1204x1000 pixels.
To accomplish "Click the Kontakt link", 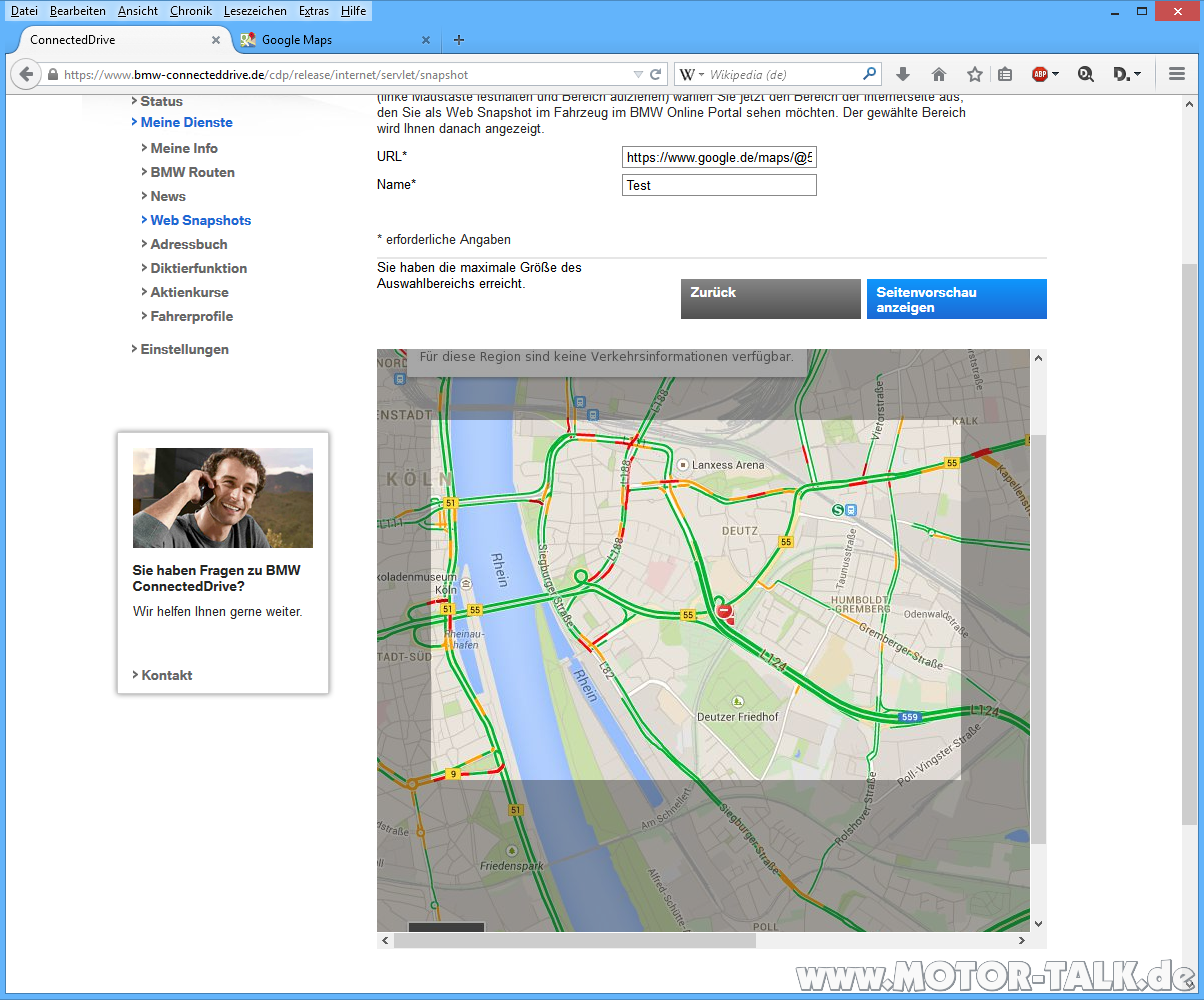I will pos(166,675).
